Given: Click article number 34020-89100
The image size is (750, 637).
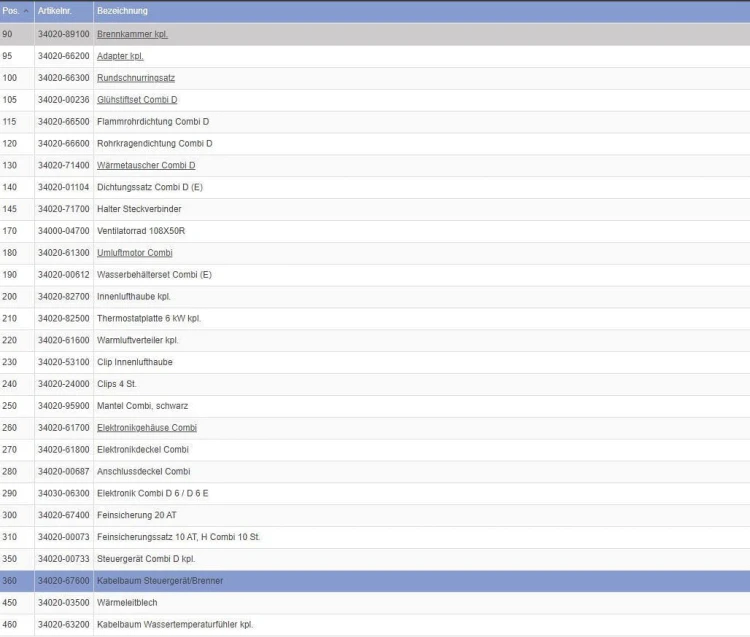Looking at the screenshot, I should 64,34.
